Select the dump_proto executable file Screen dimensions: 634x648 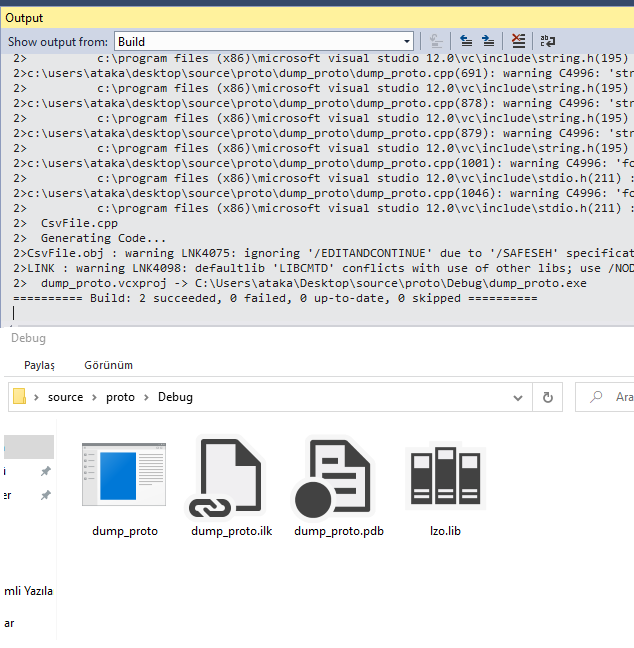click(125, 488)
